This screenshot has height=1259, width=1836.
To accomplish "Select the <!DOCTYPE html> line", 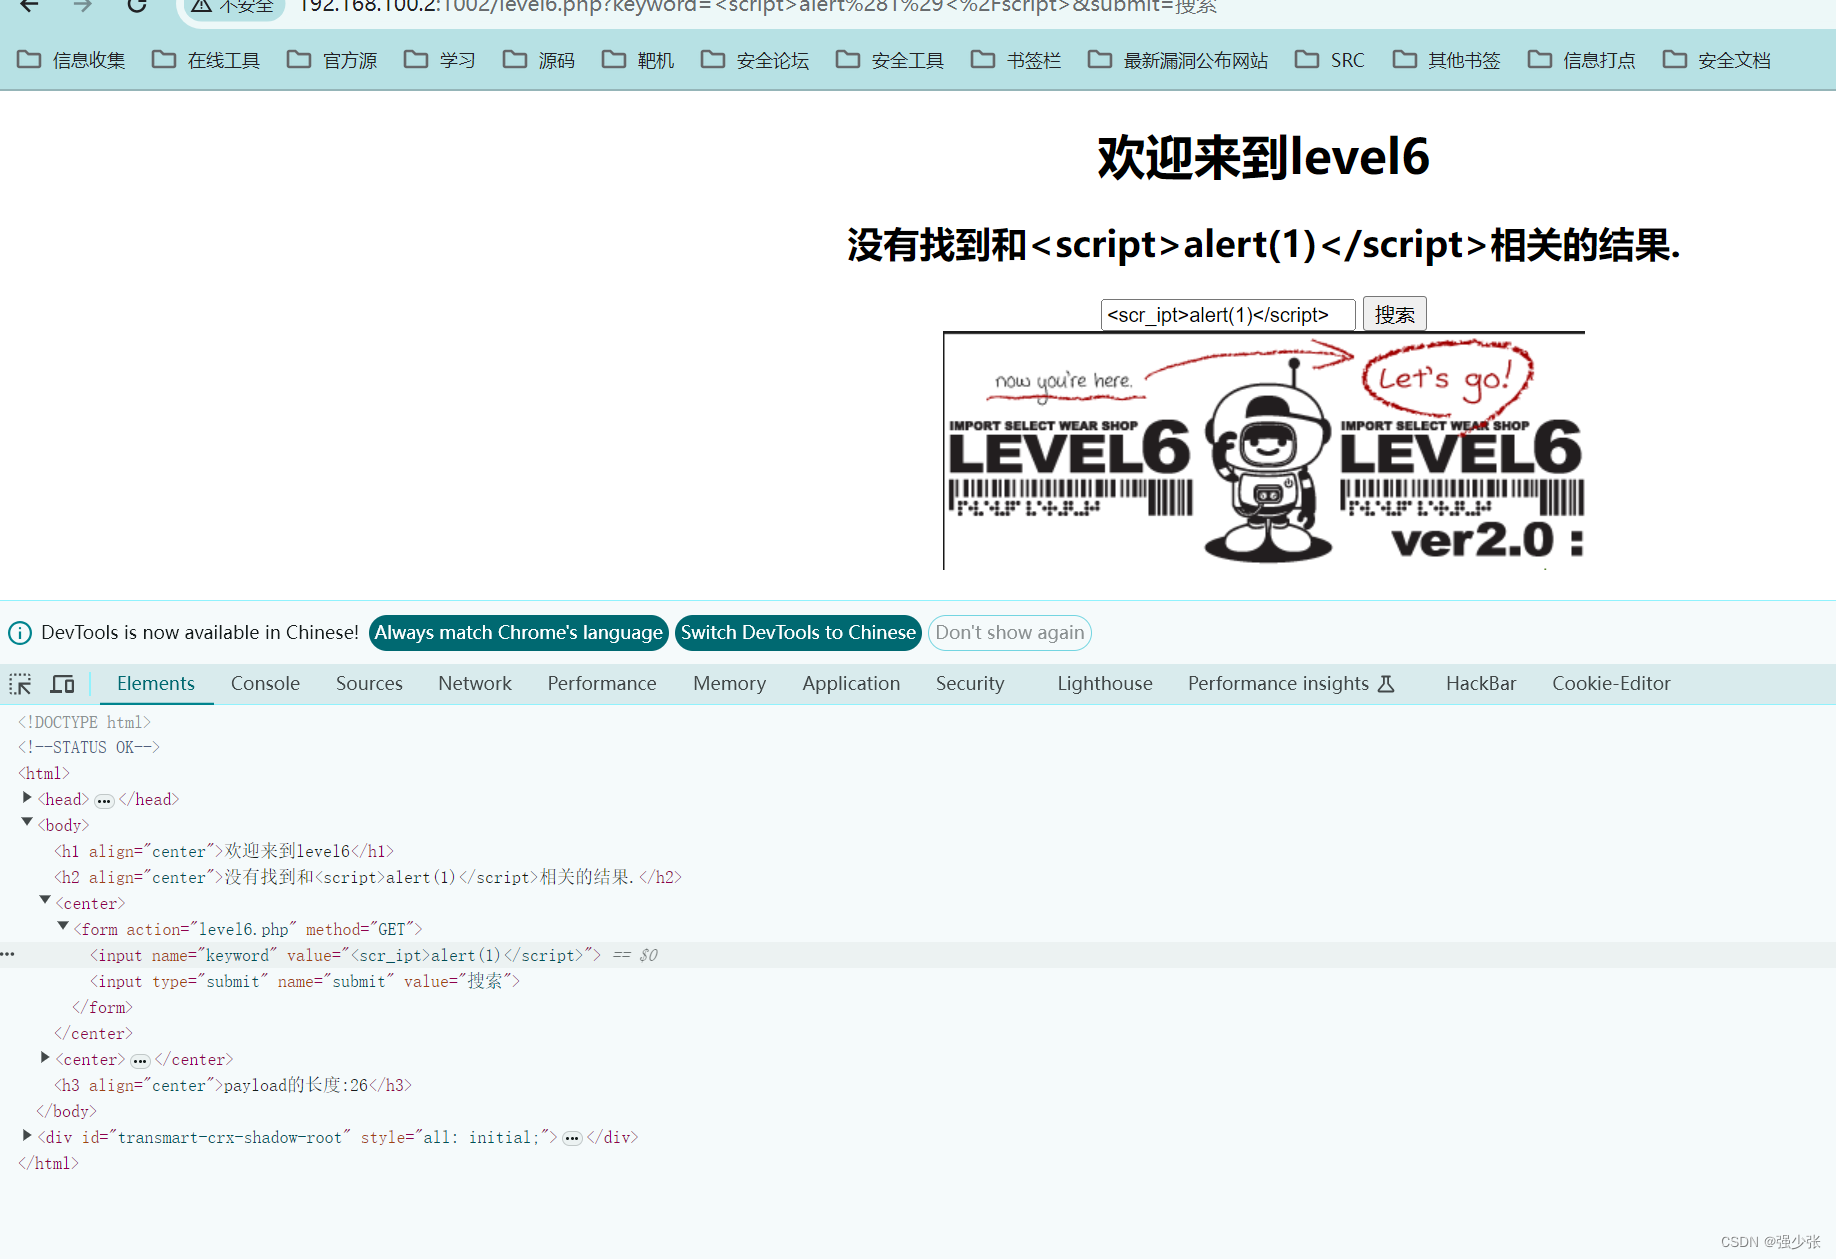I will click(84, 722).
